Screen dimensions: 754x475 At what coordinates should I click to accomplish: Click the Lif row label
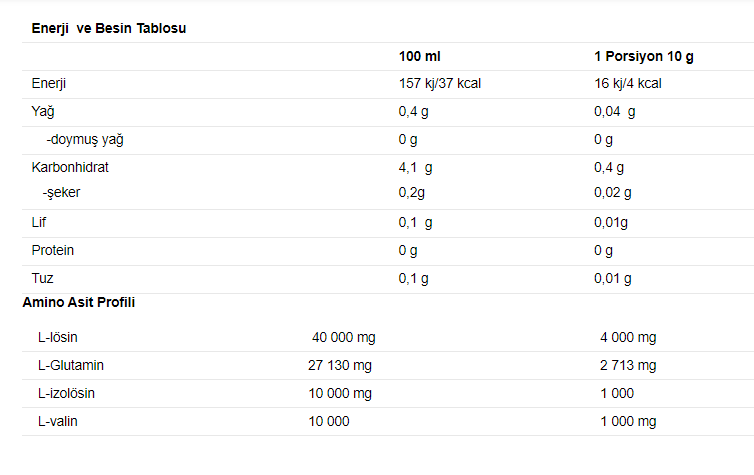click(38, 223)
